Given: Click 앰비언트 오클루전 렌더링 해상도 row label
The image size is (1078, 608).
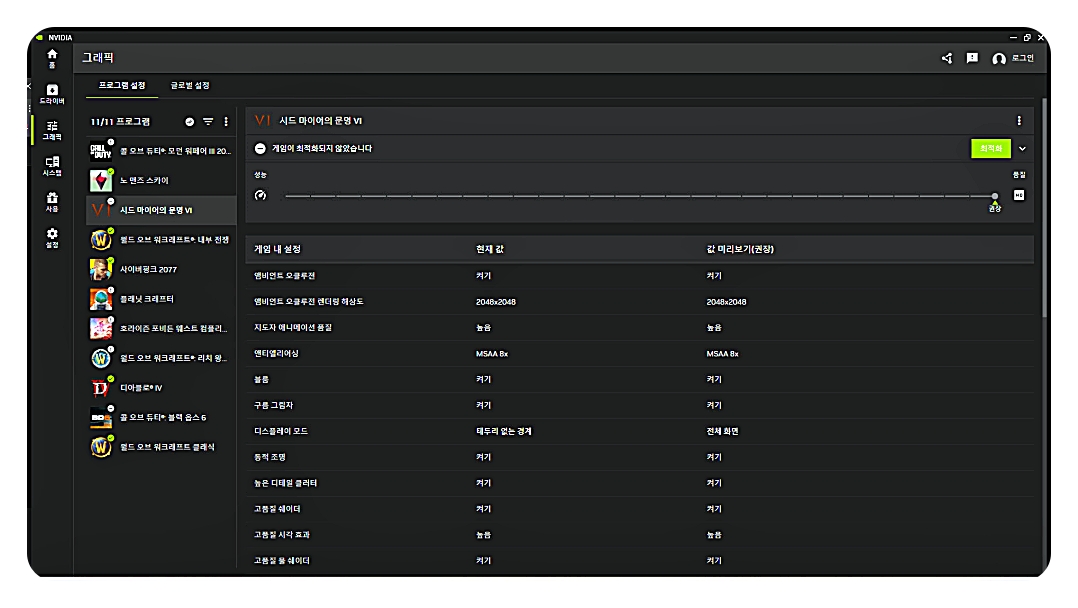Looking at the screenshot, I should [x=309, y=301].
